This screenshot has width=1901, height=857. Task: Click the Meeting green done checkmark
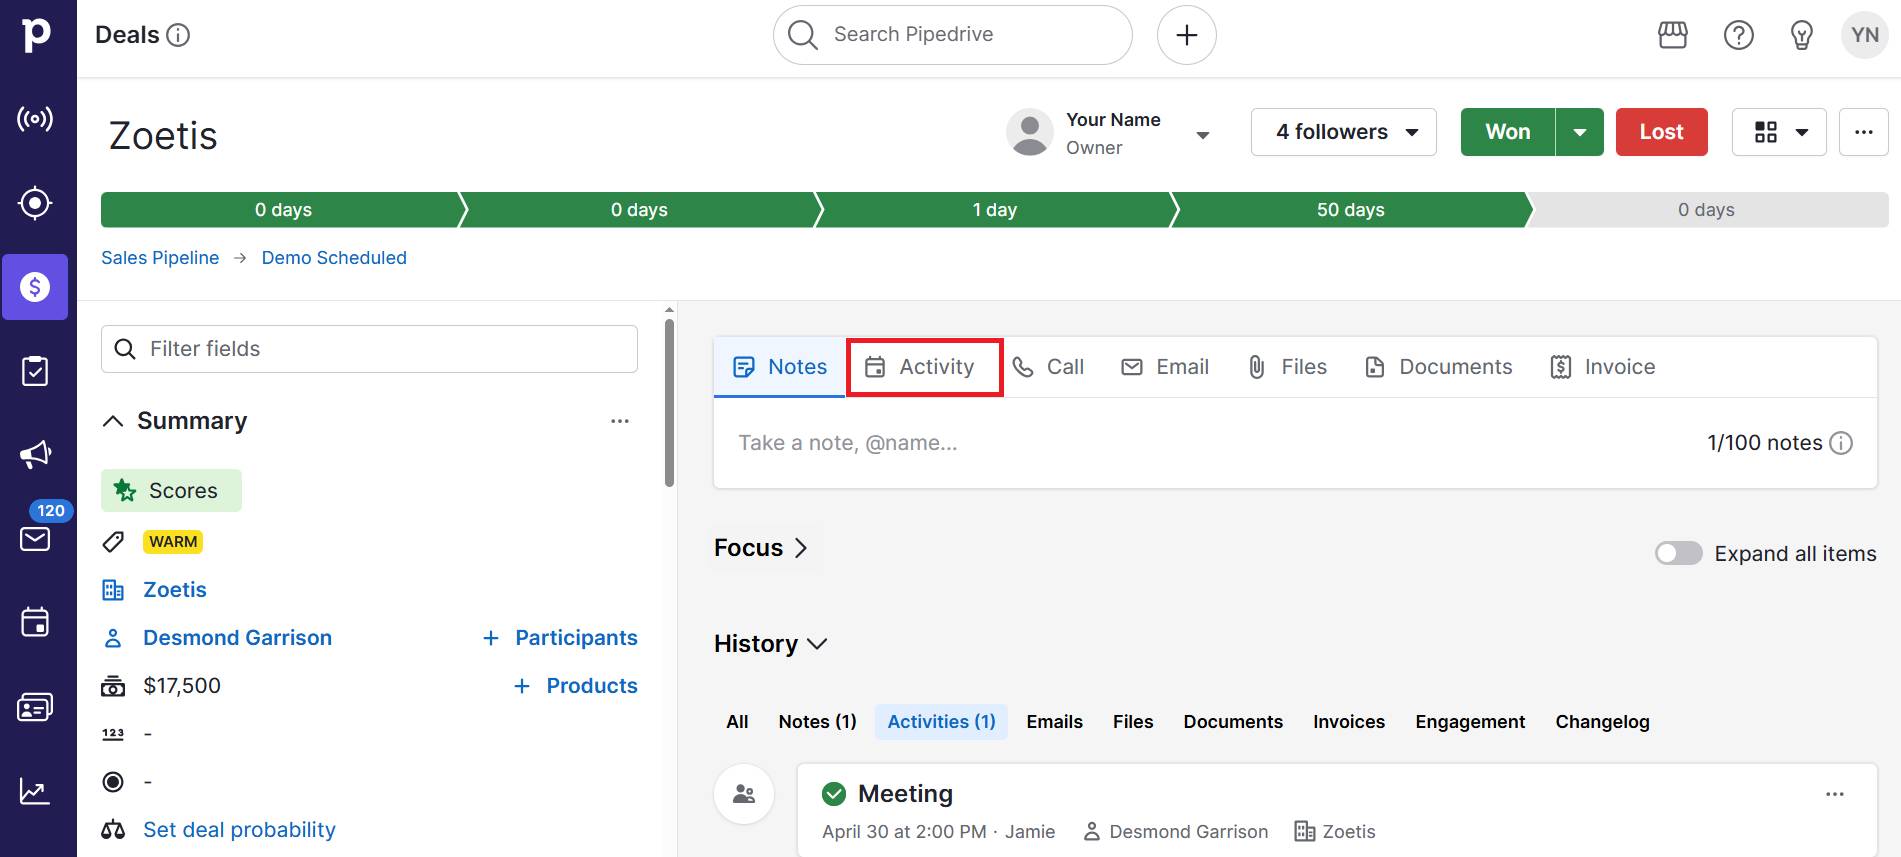(834, 794)
